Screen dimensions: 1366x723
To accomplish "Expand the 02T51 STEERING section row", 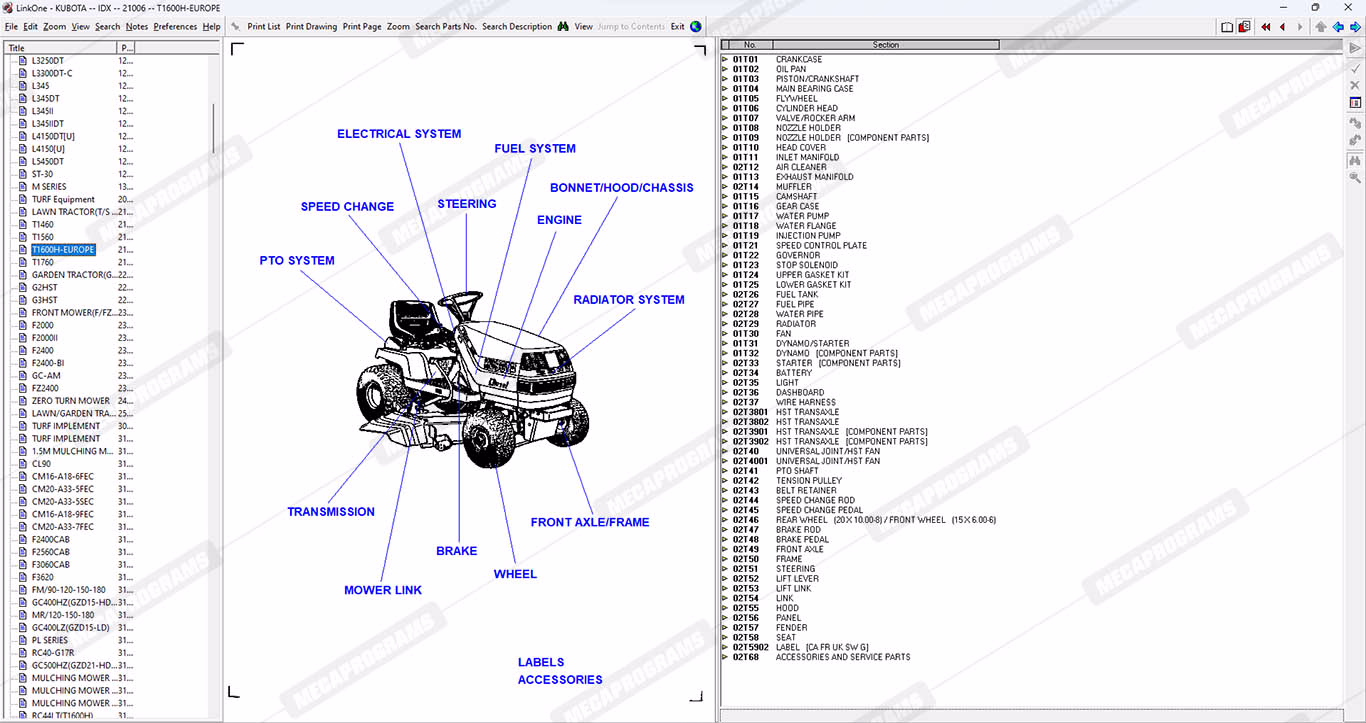I will point(725,569).
